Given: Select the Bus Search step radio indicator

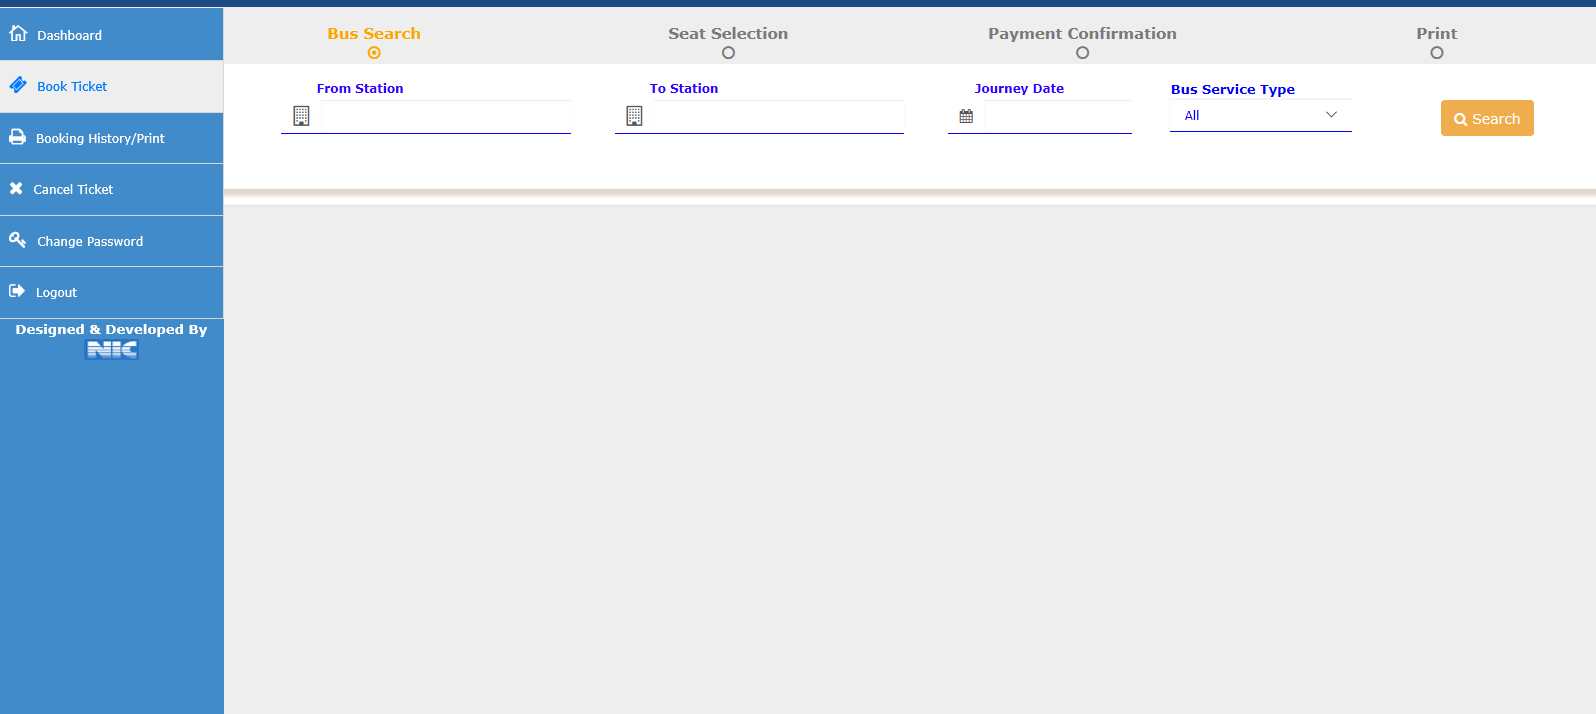Looking at the screenshot, I should [374, 53].
